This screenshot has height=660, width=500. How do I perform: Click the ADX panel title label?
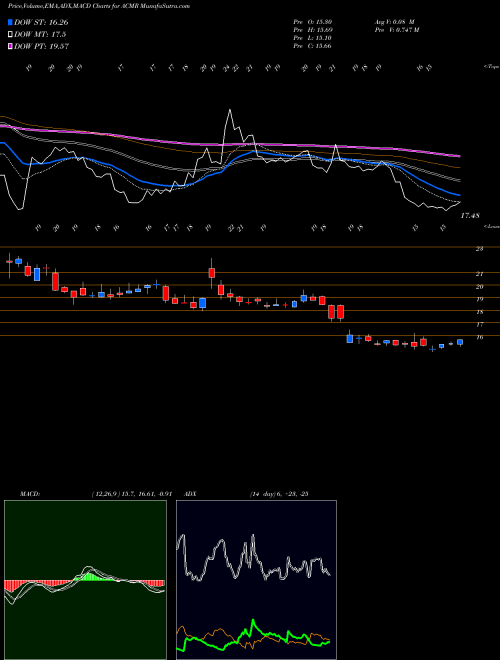point(191,494)
